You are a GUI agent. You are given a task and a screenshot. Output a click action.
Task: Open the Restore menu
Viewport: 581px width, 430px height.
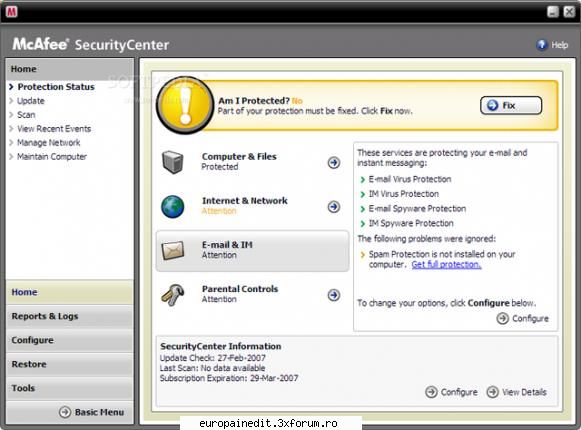tap(70, 364)
